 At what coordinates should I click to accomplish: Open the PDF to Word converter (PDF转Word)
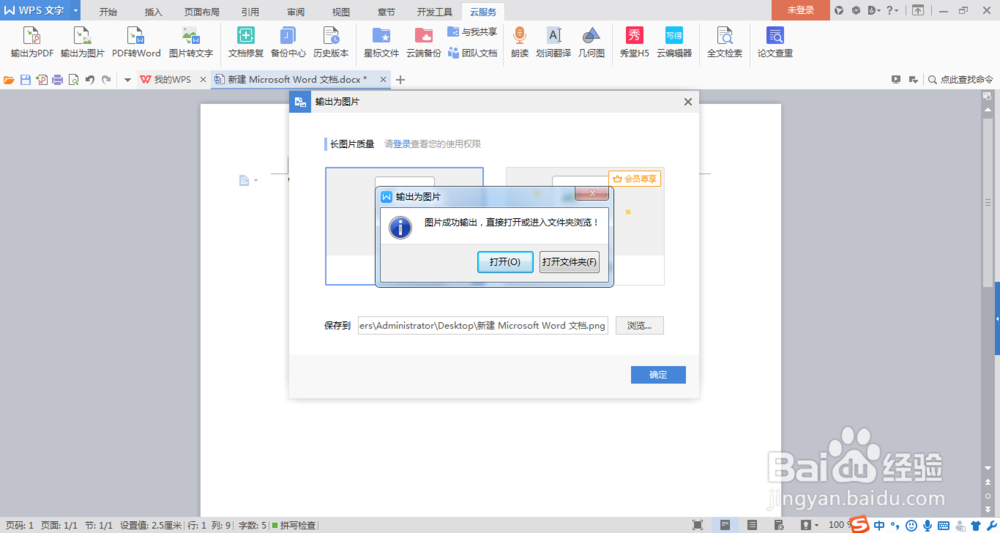coord(136,43)
